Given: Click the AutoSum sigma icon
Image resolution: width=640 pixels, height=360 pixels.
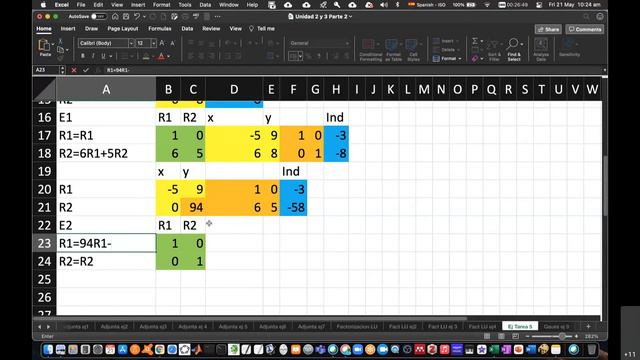Looking at the screenshot, I should (x=475, y=41).
